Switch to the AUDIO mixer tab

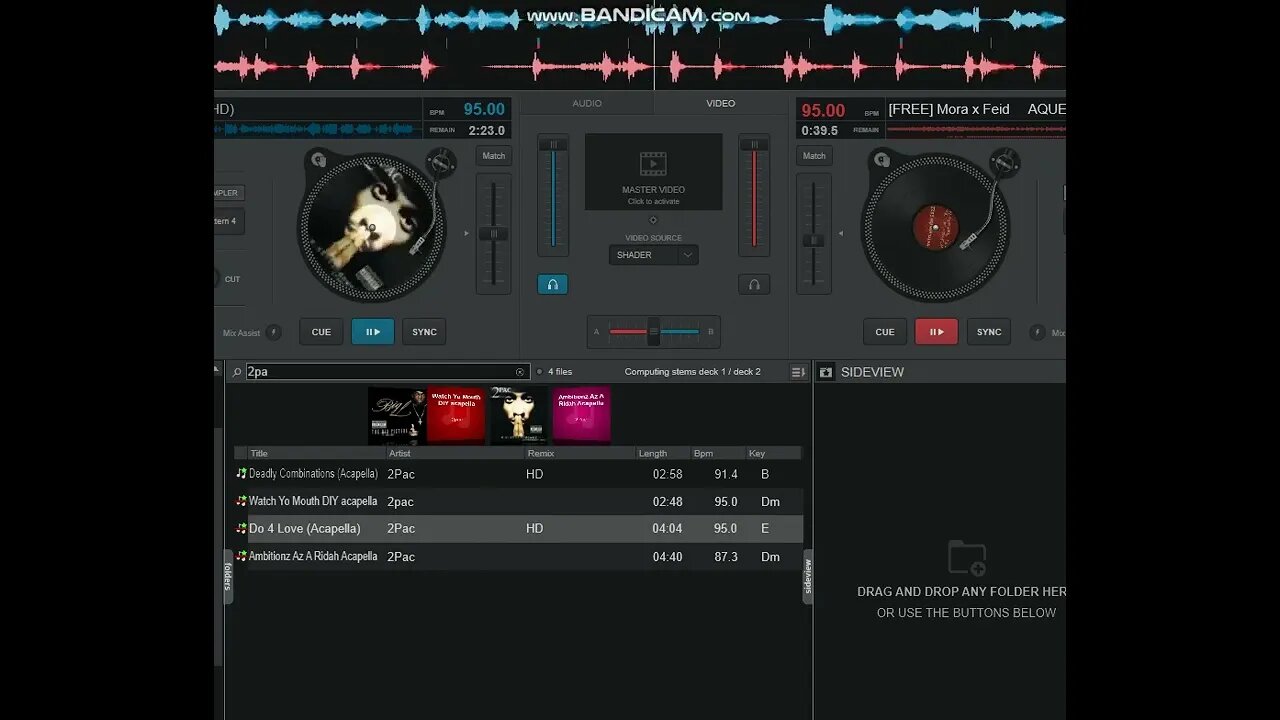click(x=587, y=103)
